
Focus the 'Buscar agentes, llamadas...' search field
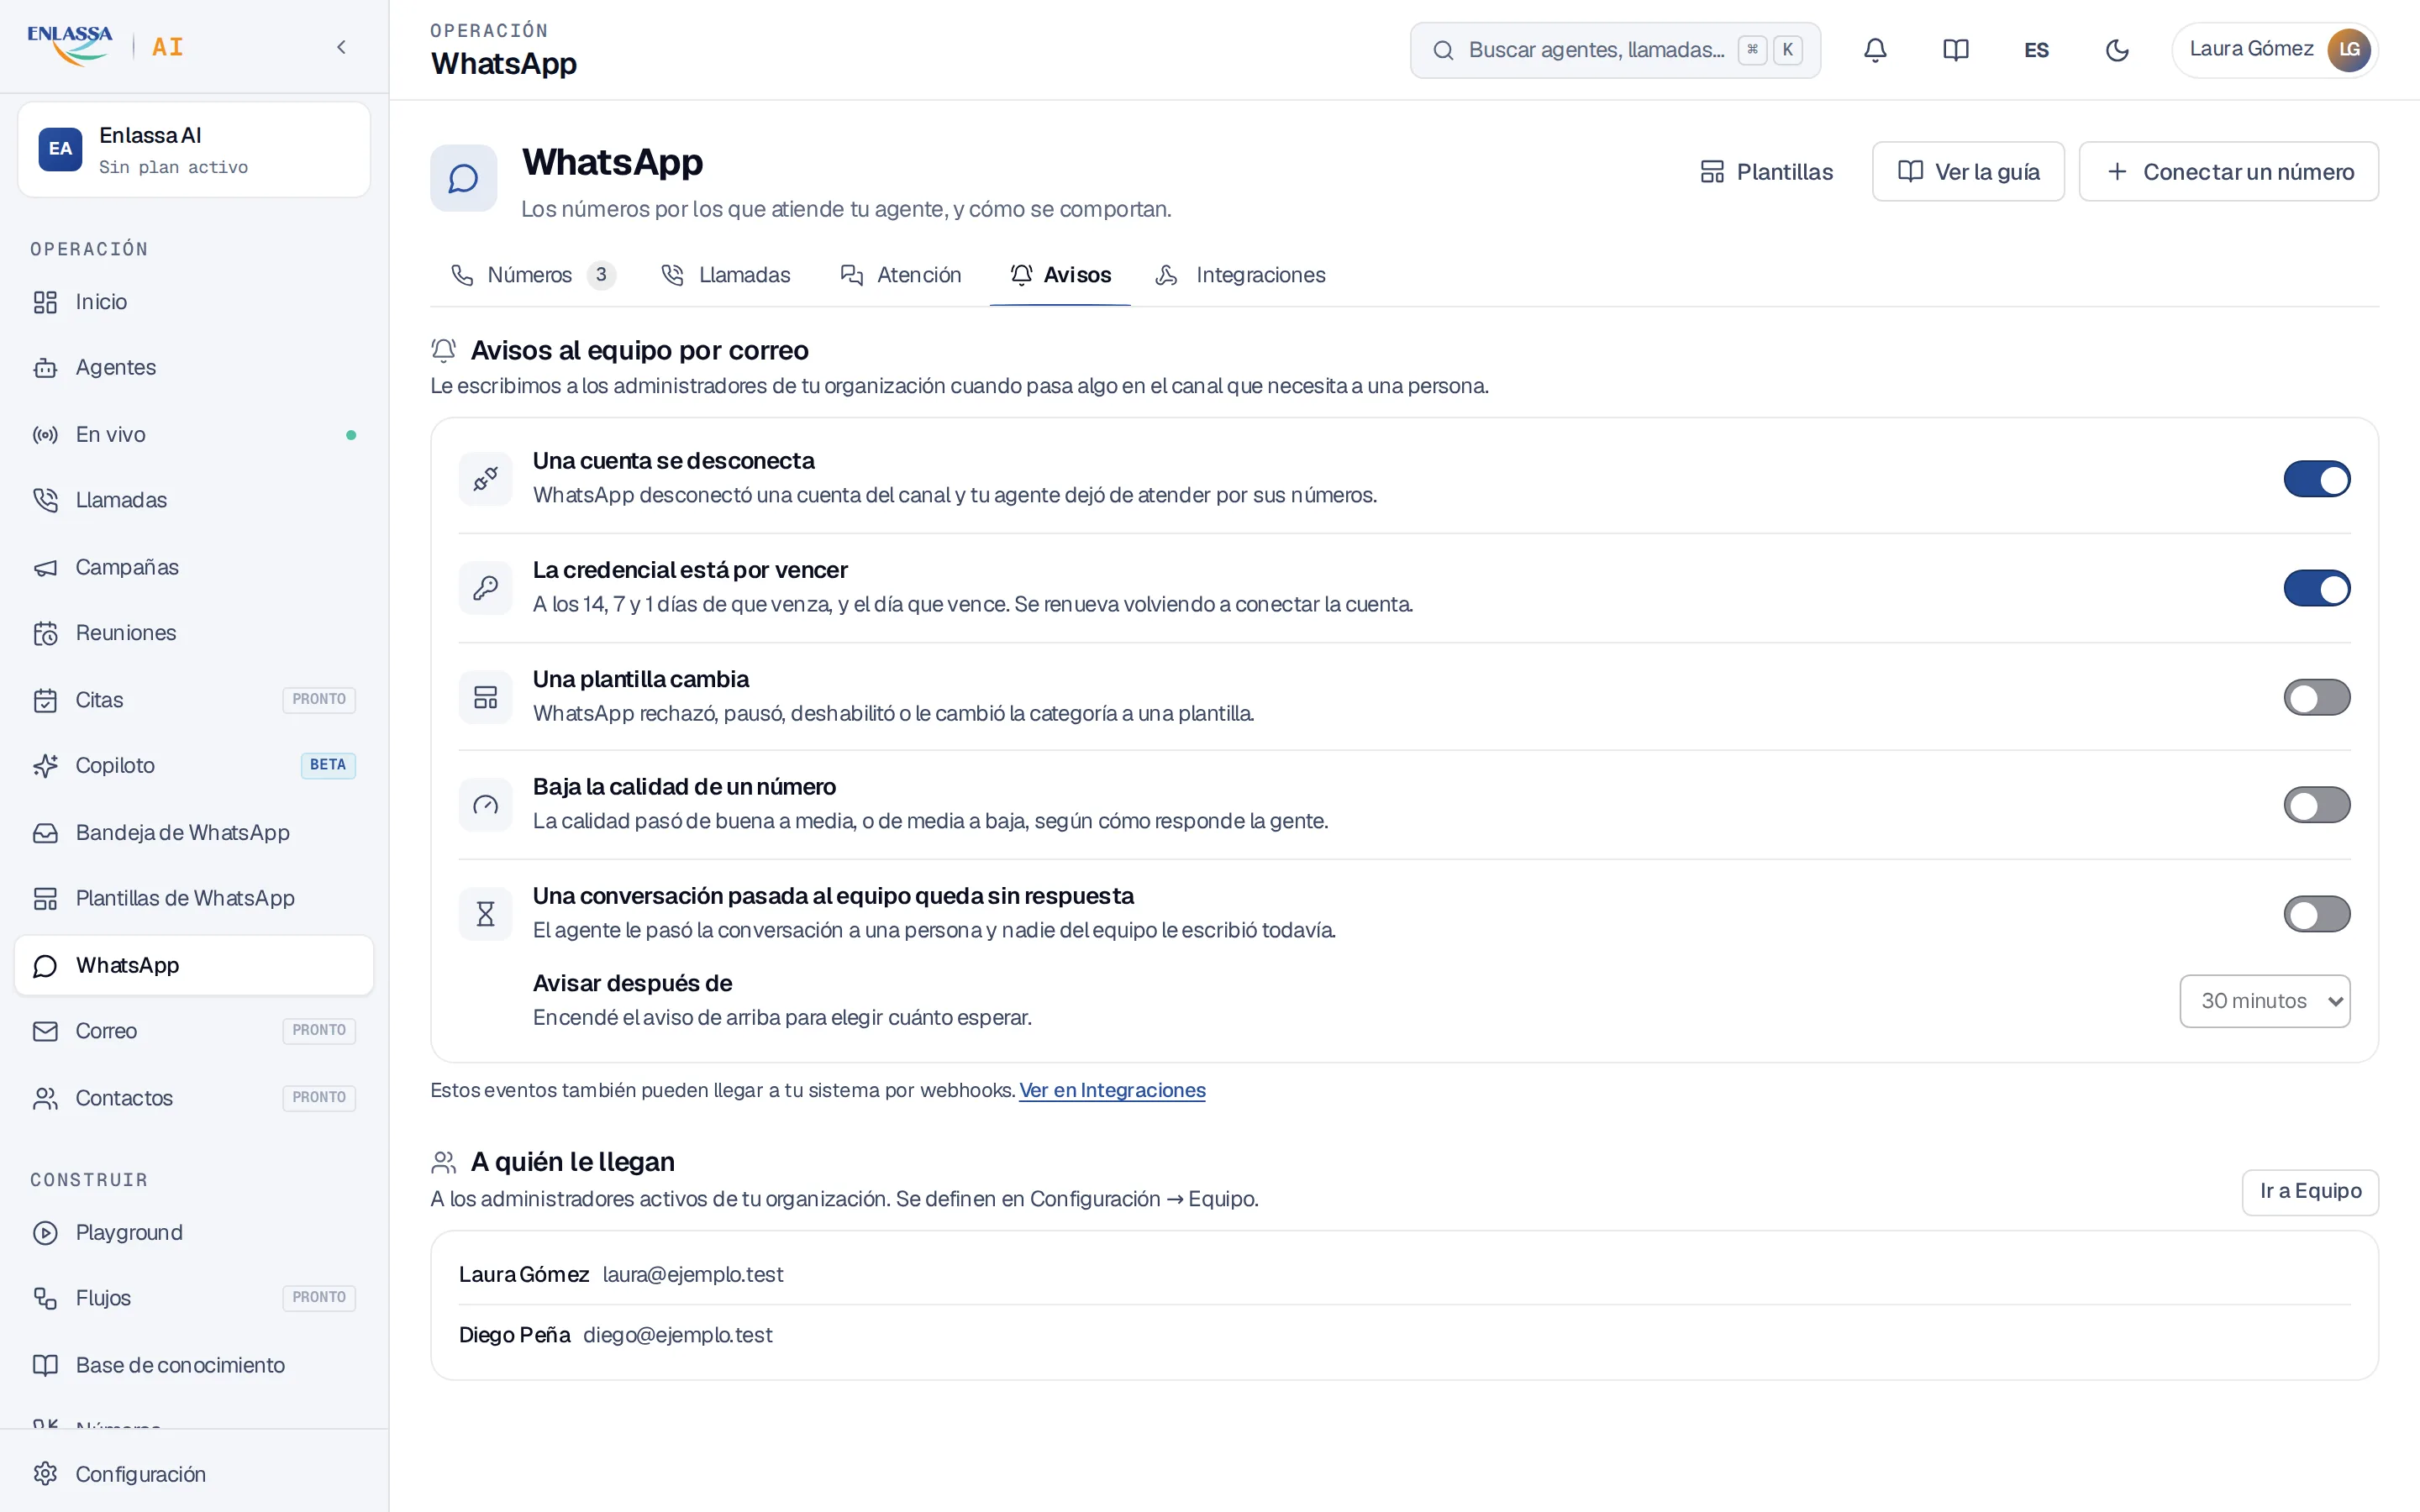(1615, 50)
